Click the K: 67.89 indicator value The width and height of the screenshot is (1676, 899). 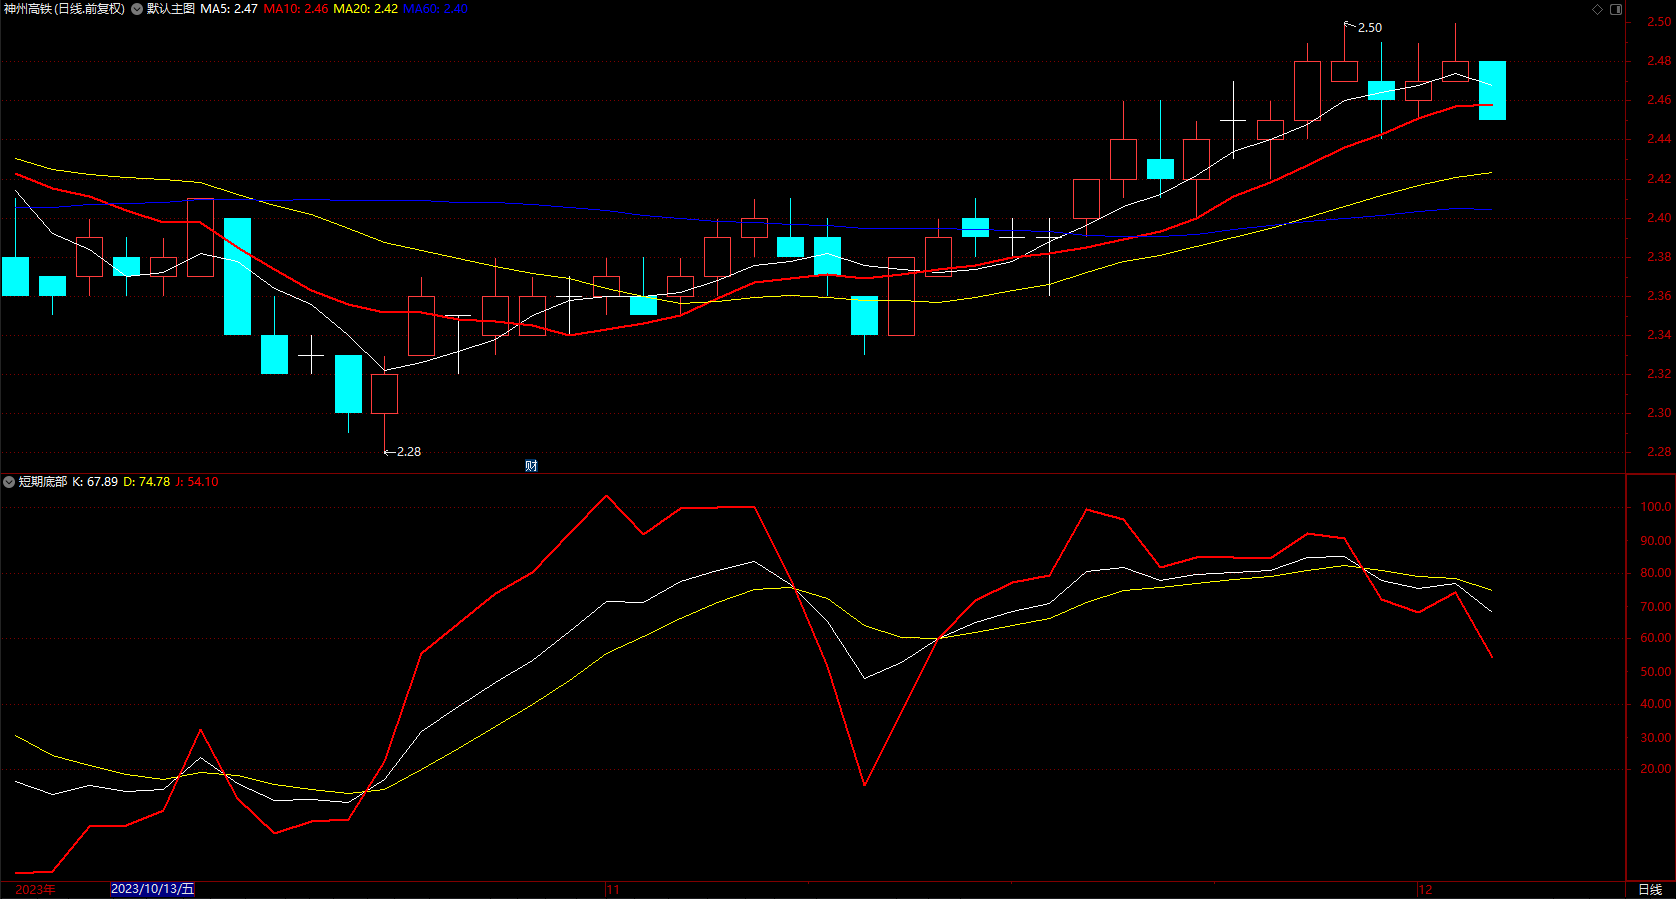coord(95,482)
